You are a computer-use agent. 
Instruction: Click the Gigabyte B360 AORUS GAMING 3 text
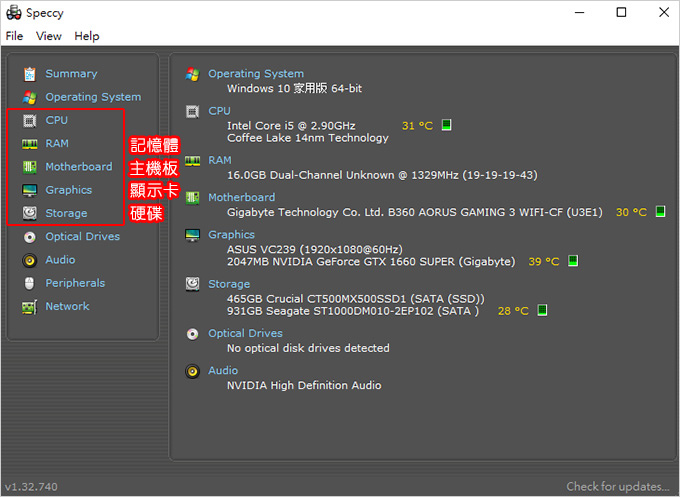(x=415, y=213)
